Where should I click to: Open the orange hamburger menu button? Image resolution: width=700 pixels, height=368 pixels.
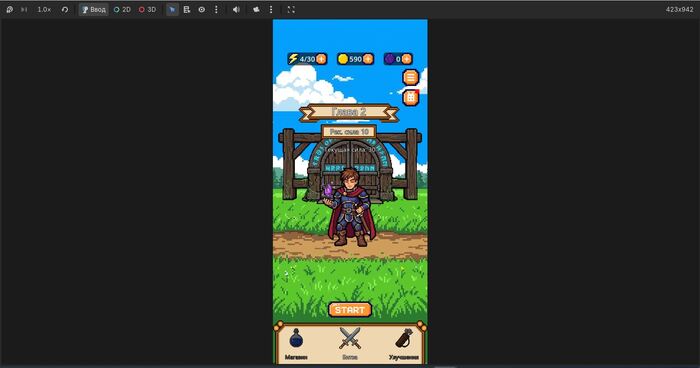[410, 77]
